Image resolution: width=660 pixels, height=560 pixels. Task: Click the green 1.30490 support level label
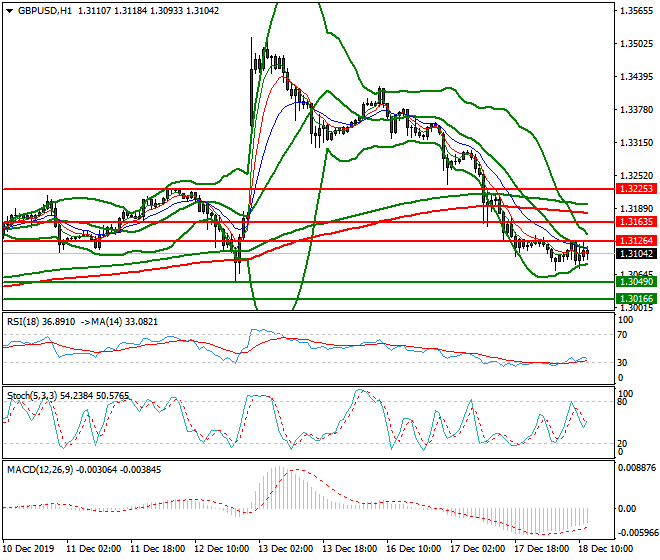636,282
